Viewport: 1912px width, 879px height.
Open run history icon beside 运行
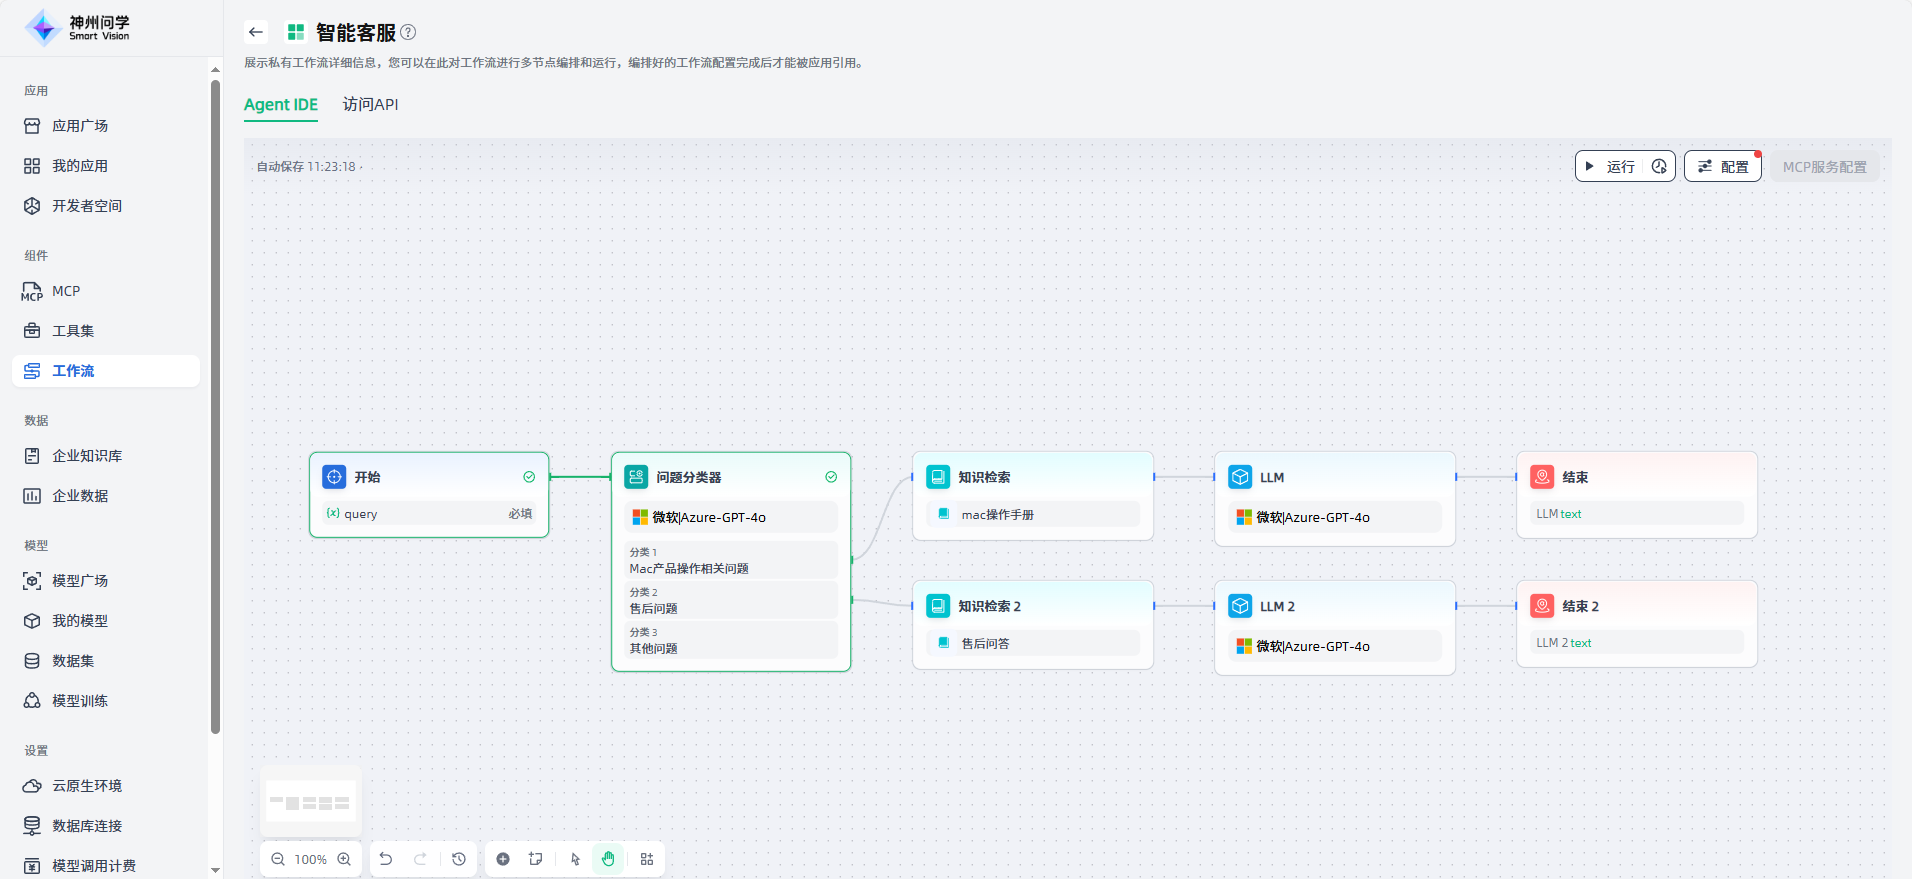click(x=1659, y=167)
